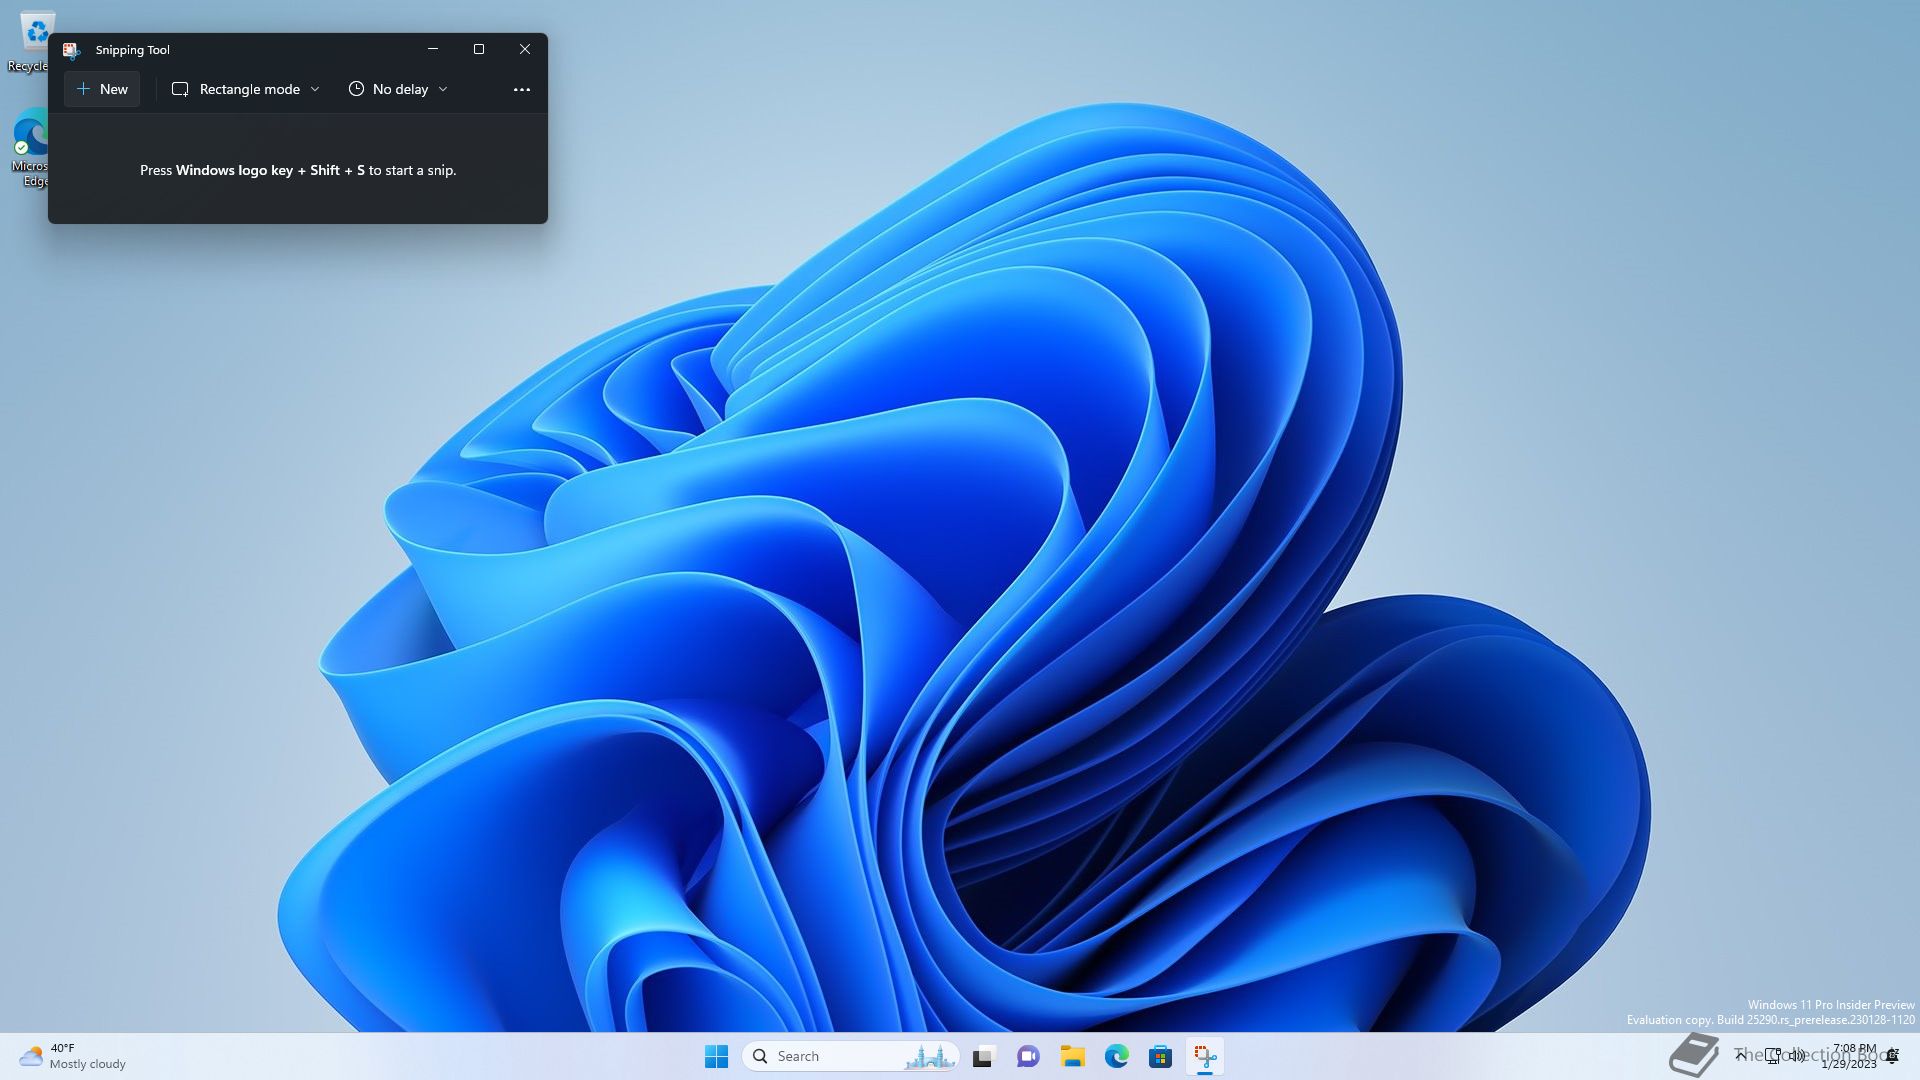Open File Explorer from the taskbar
The image size is (1920, 1080).
(1072, 1056)
